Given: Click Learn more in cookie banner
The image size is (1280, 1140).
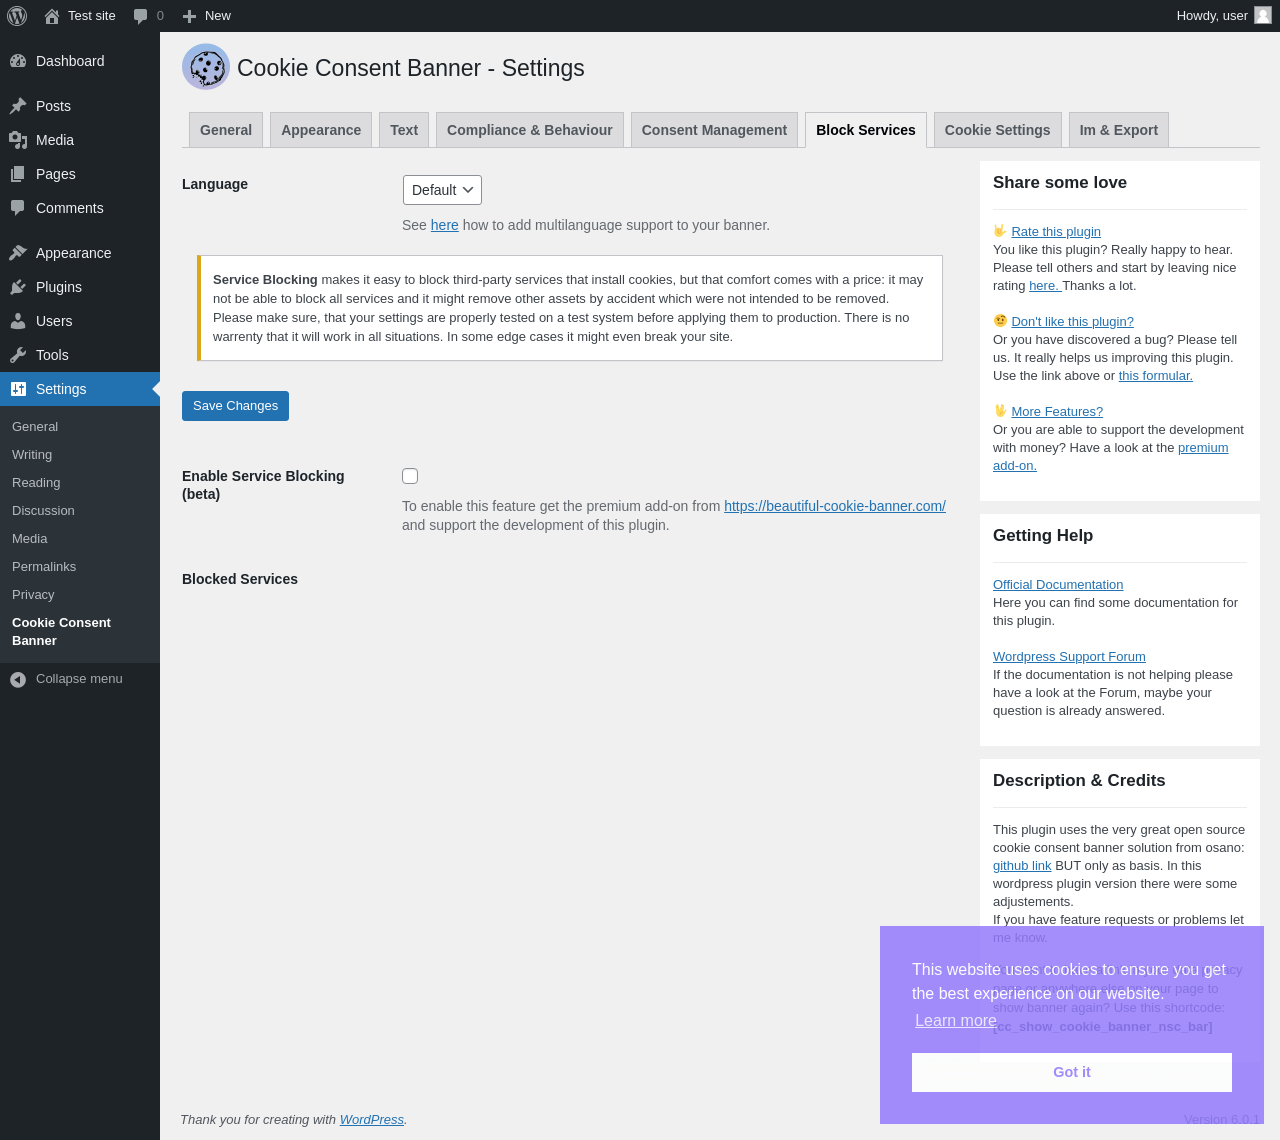Looking at the screenshot, I should coord(956,1021).
